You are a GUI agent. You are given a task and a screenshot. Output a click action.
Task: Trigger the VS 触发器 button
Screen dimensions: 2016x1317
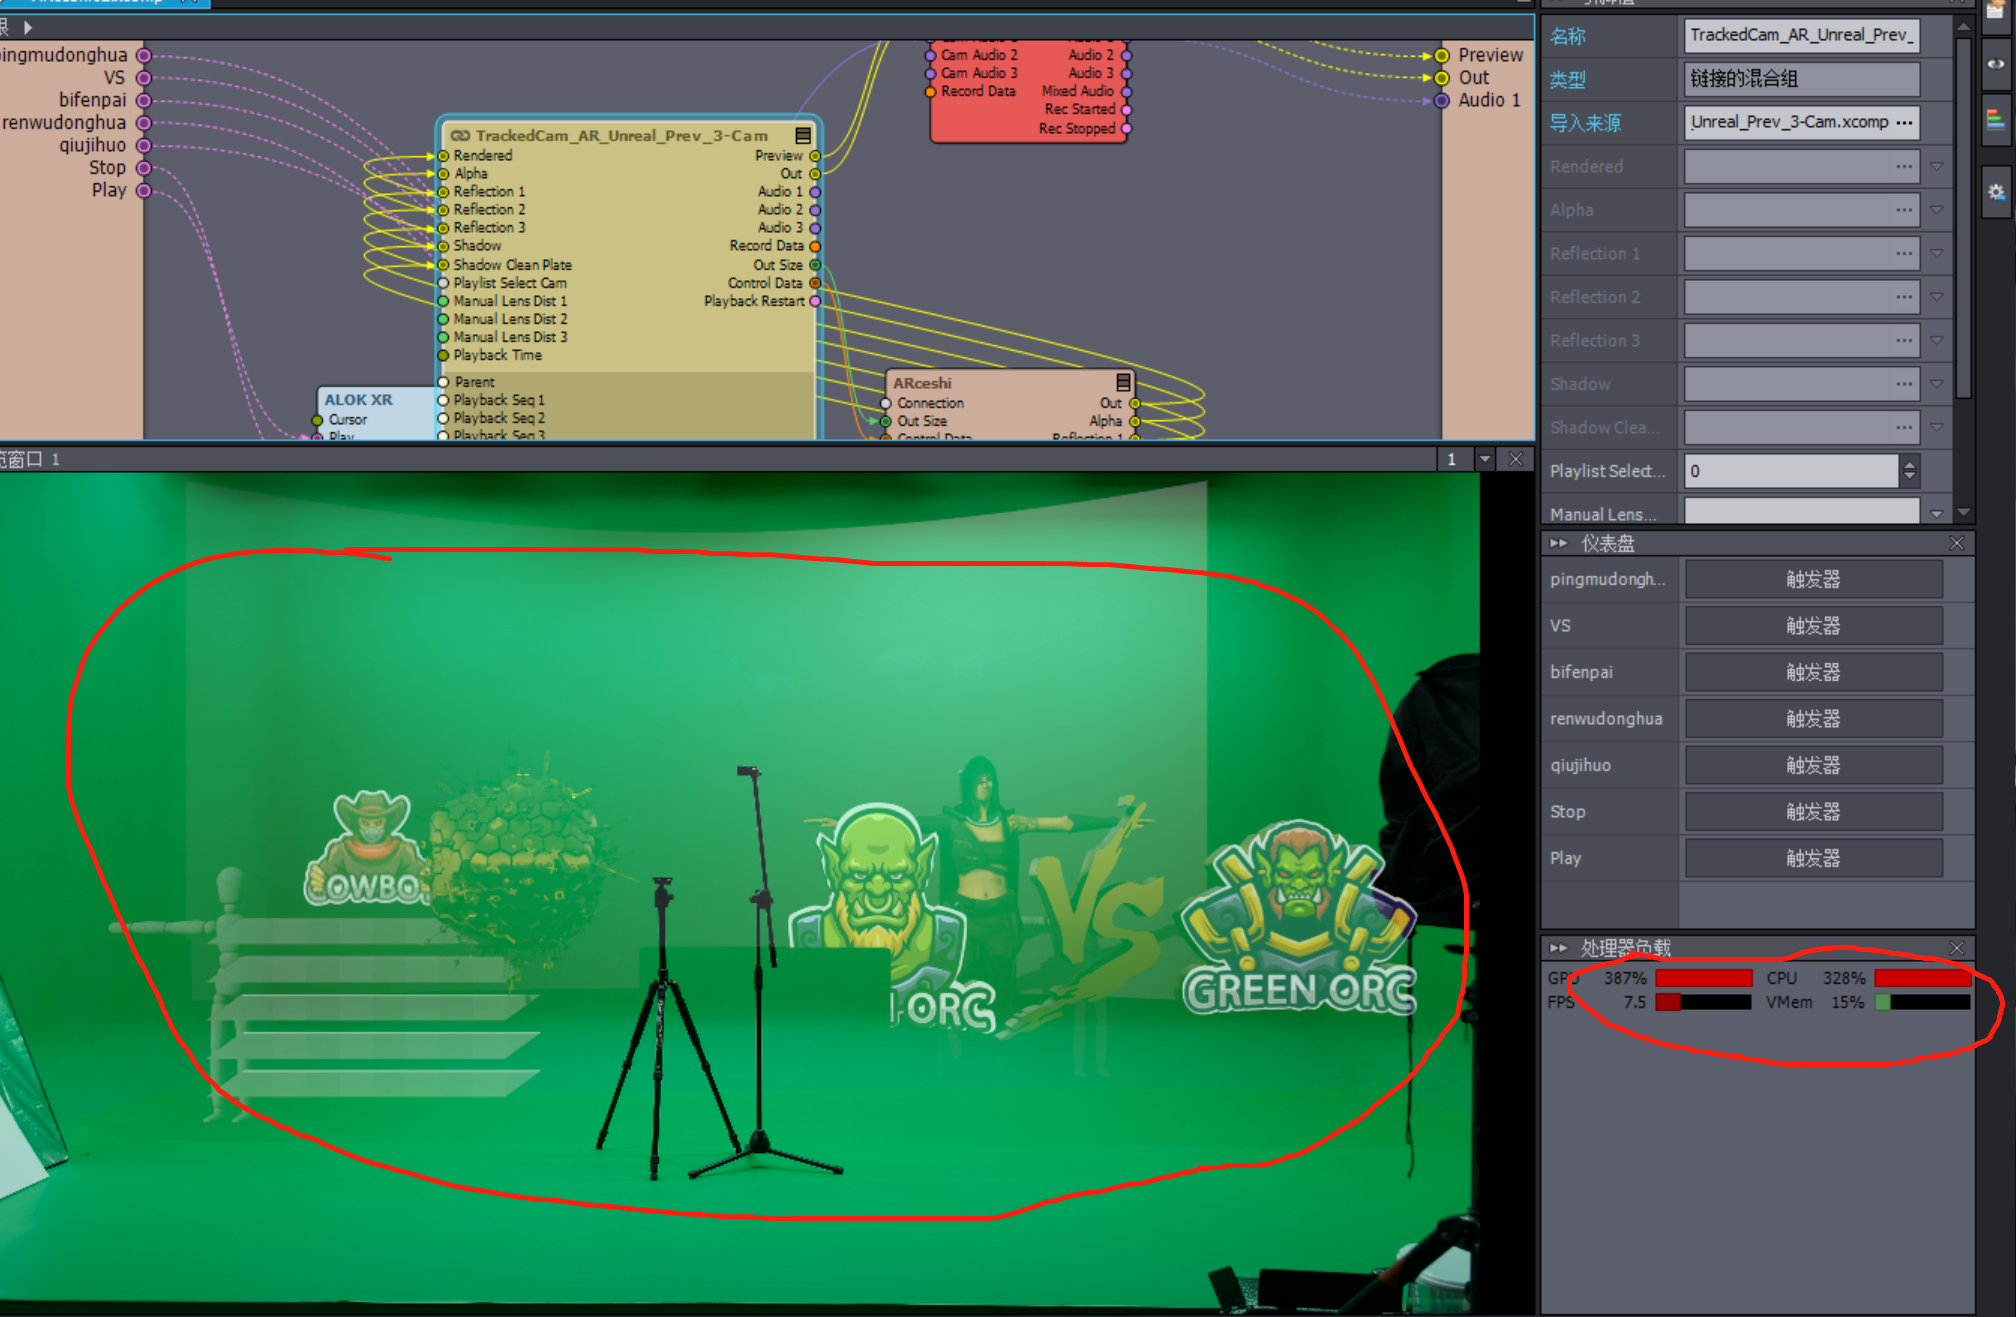click(1813, 626)
